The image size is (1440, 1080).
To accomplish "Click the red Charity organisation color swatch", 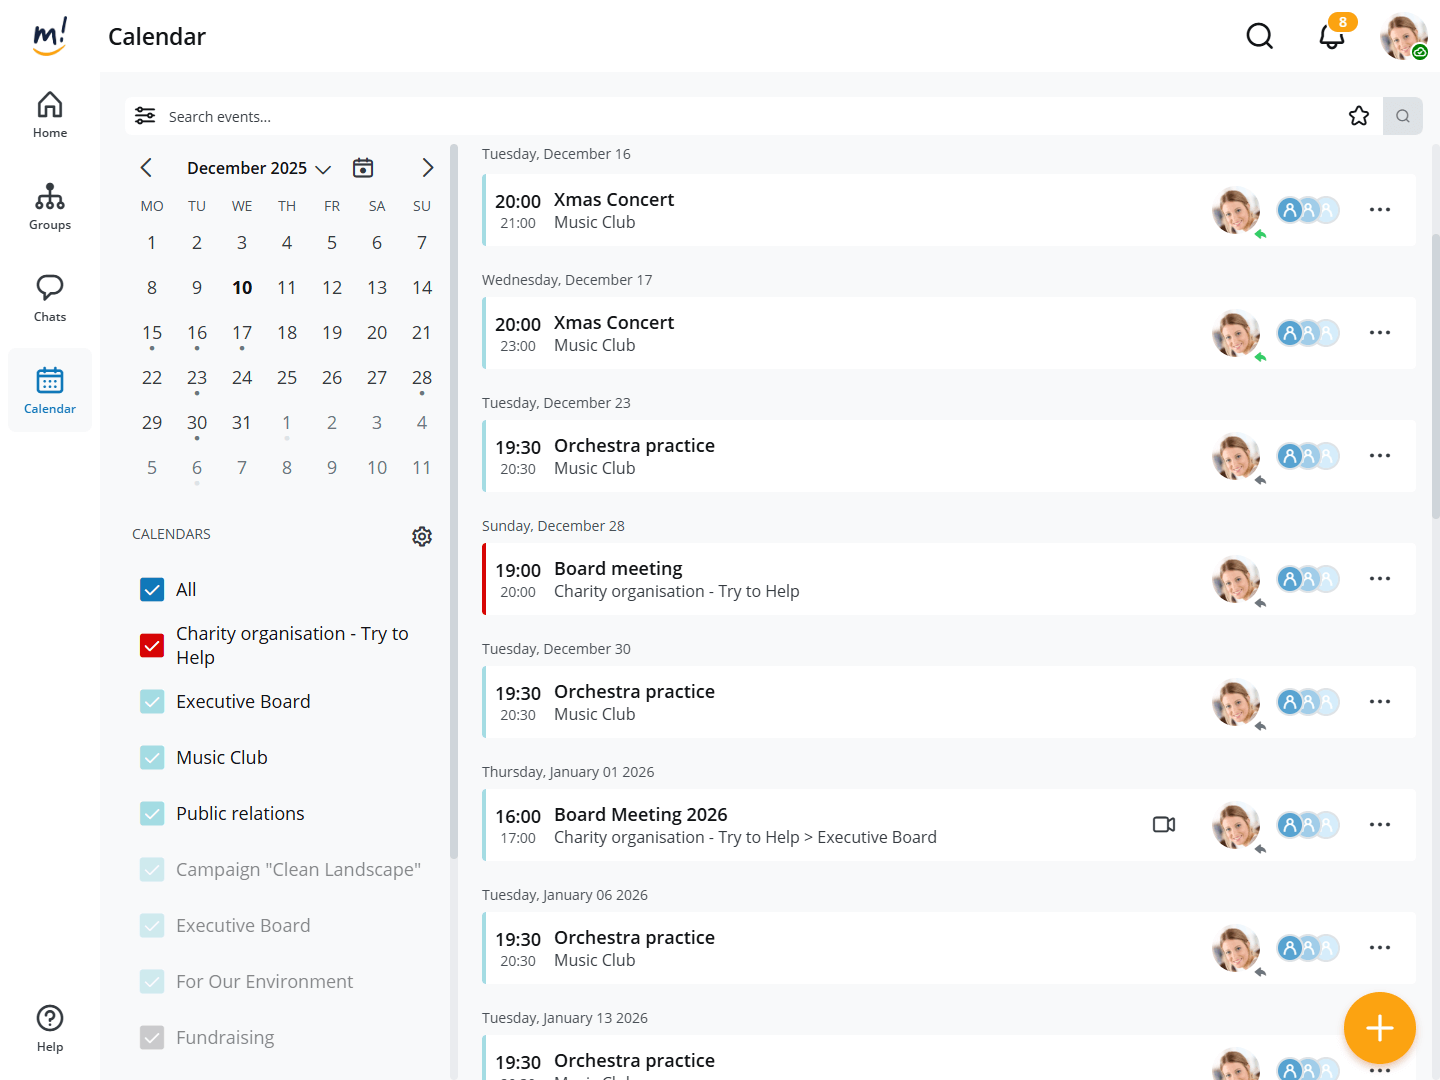I will [x=152, y=646].
